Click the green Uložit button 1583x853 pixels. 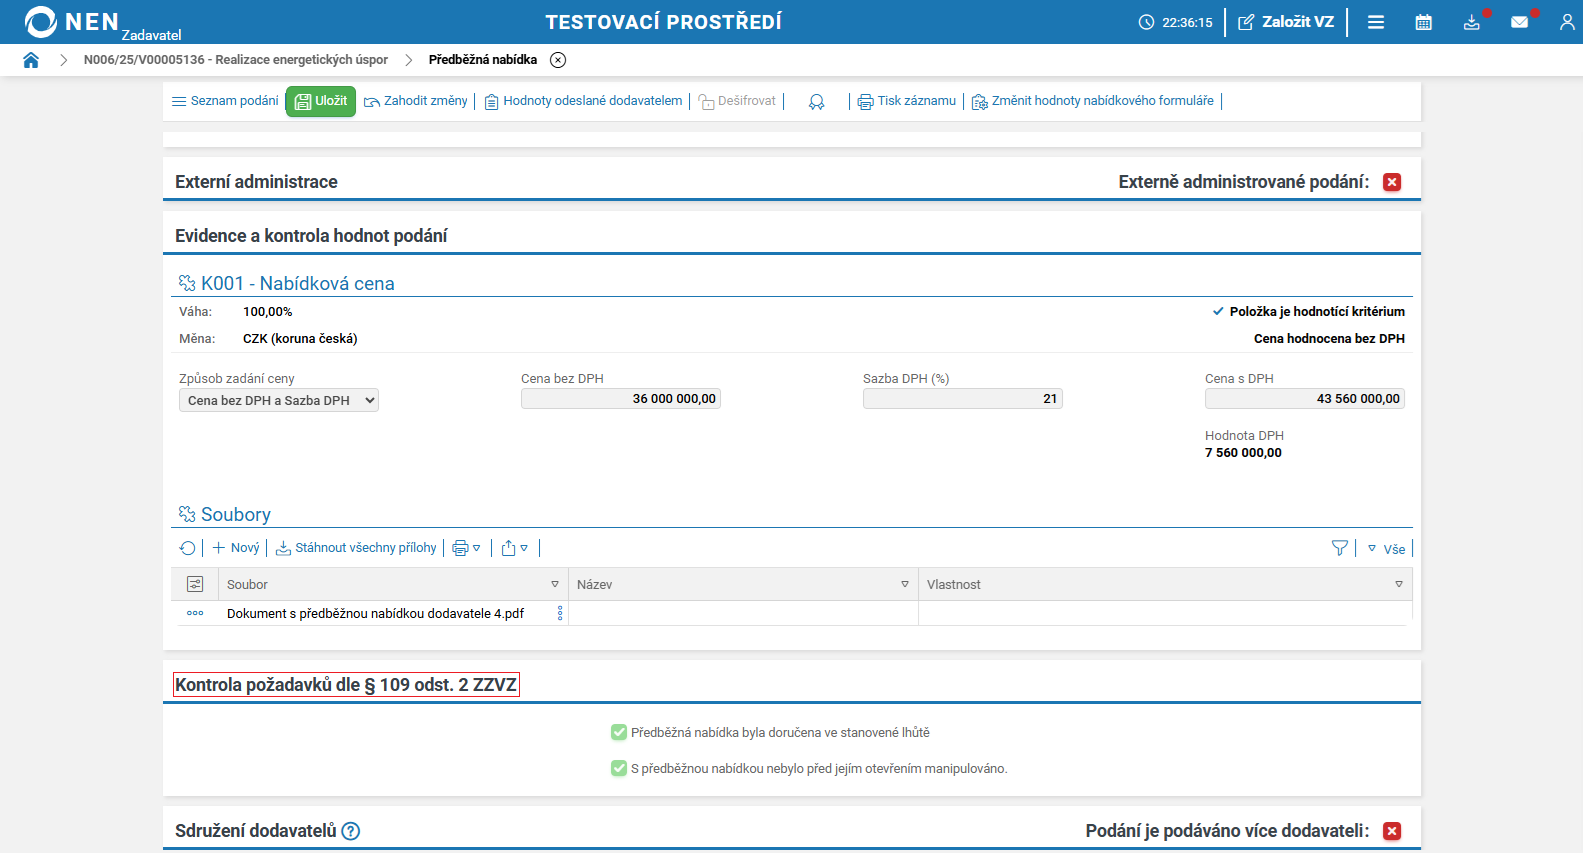[321, 101]
